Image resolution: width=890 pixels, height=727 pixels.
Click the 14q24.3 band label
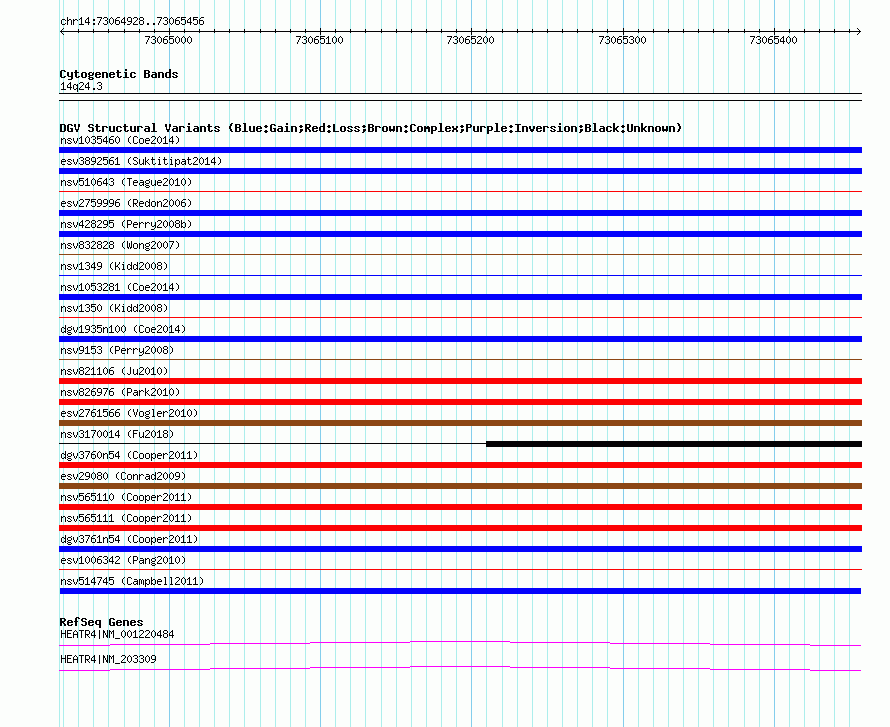pyautogui.click(x=81, y=86)
